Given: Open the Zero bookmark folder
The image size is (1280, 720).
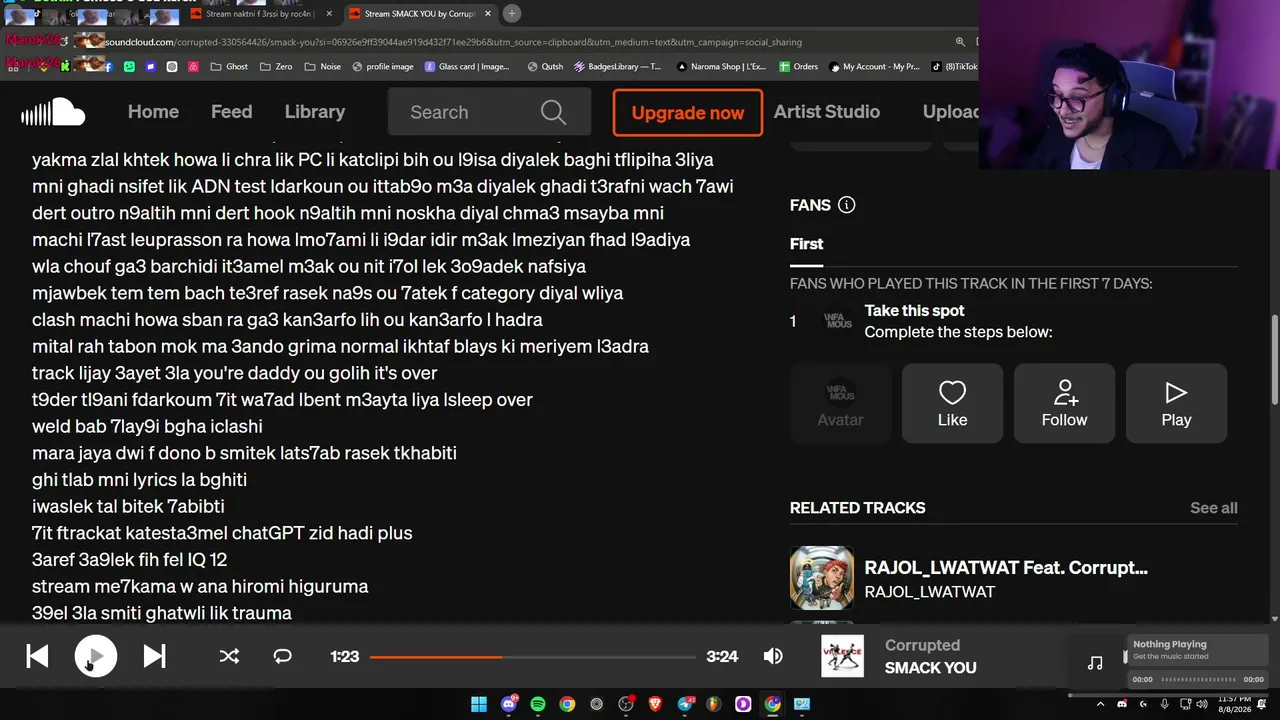Looking at the screenshot, I should pos(276,67).
